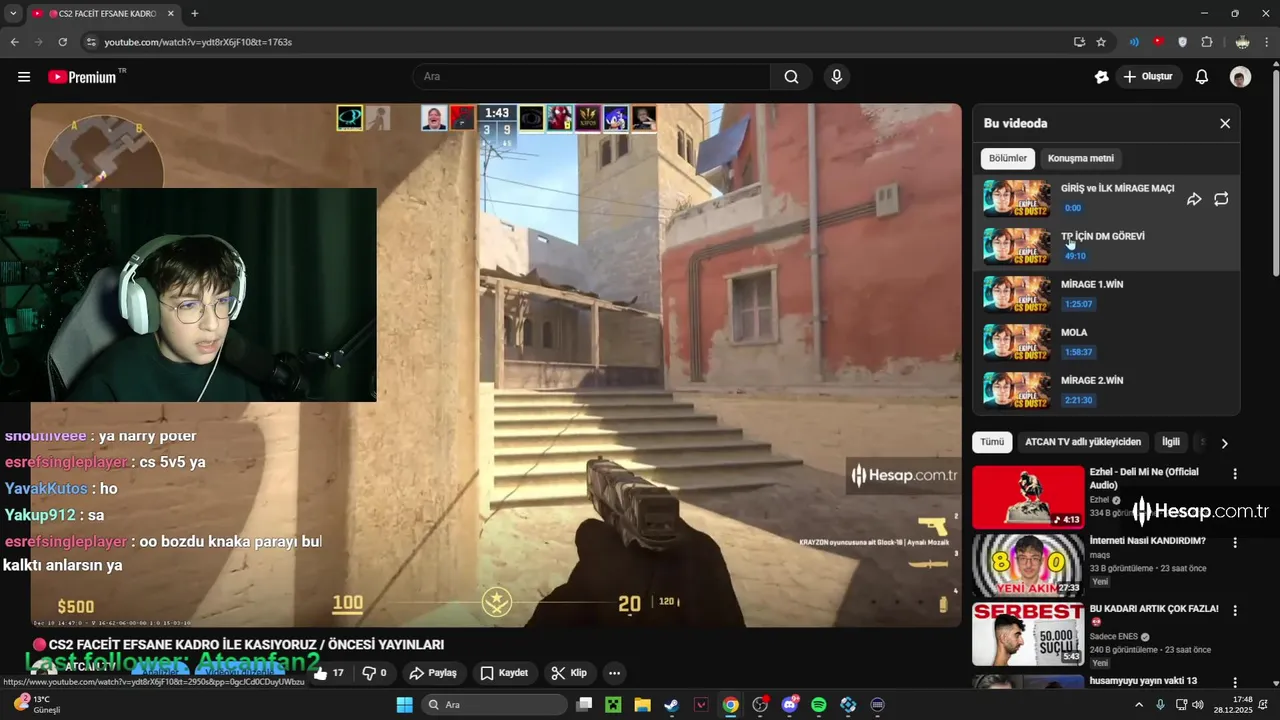Open the sparkle icon beside Oluştur
This screenshot has height=720, width=1280.
point(1101,77)
